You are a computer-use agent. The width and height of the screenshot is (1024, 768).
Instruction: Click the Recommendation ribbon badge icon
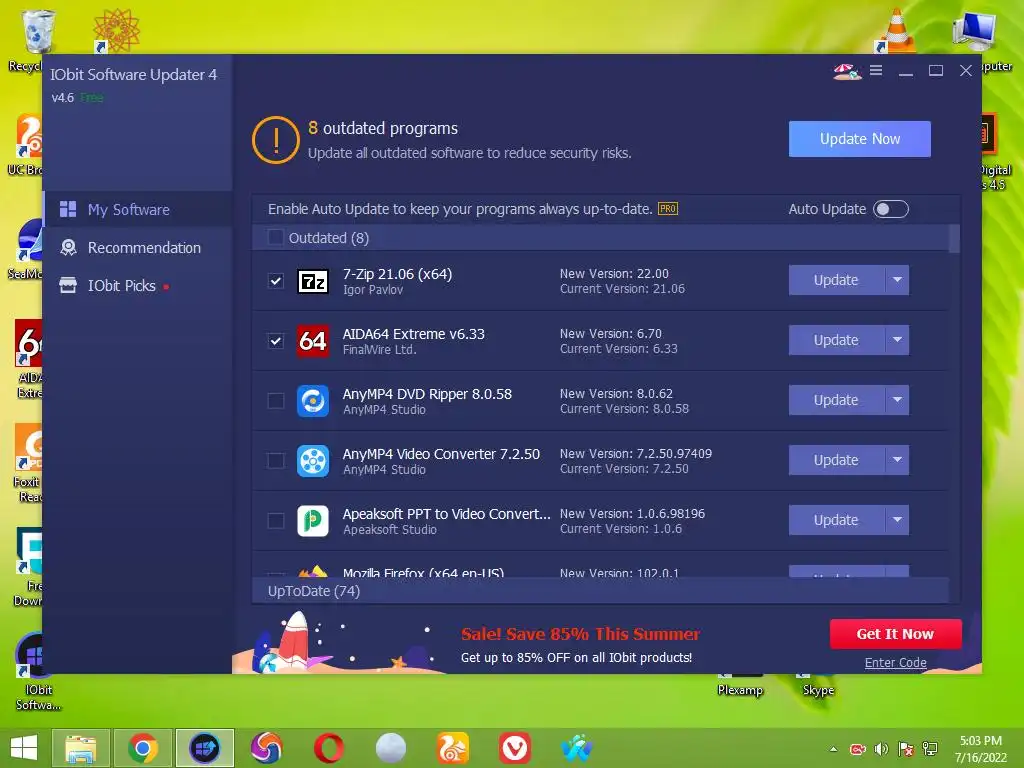coord(68,248)
